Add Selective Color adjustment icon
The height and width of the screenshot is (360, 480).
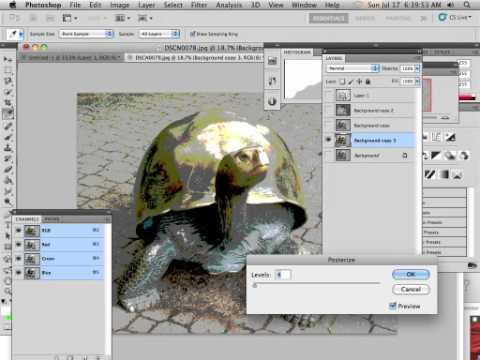(x=457, y=174)
